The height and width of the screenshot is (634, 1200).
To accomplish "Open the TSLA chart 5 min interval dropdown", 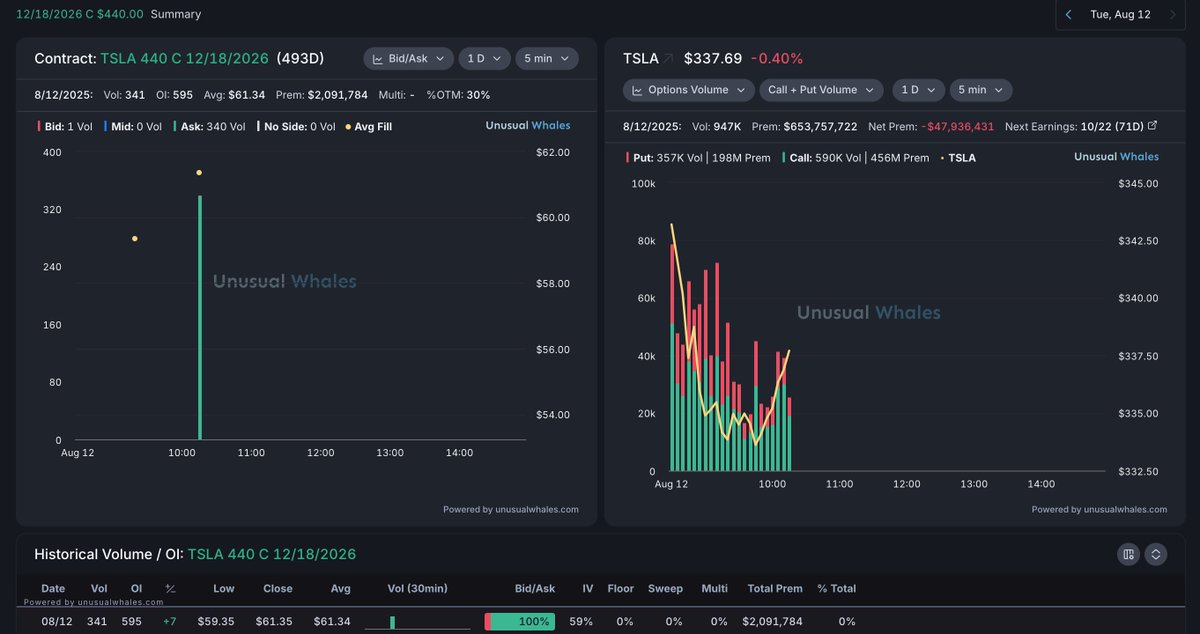I will 980,90.
